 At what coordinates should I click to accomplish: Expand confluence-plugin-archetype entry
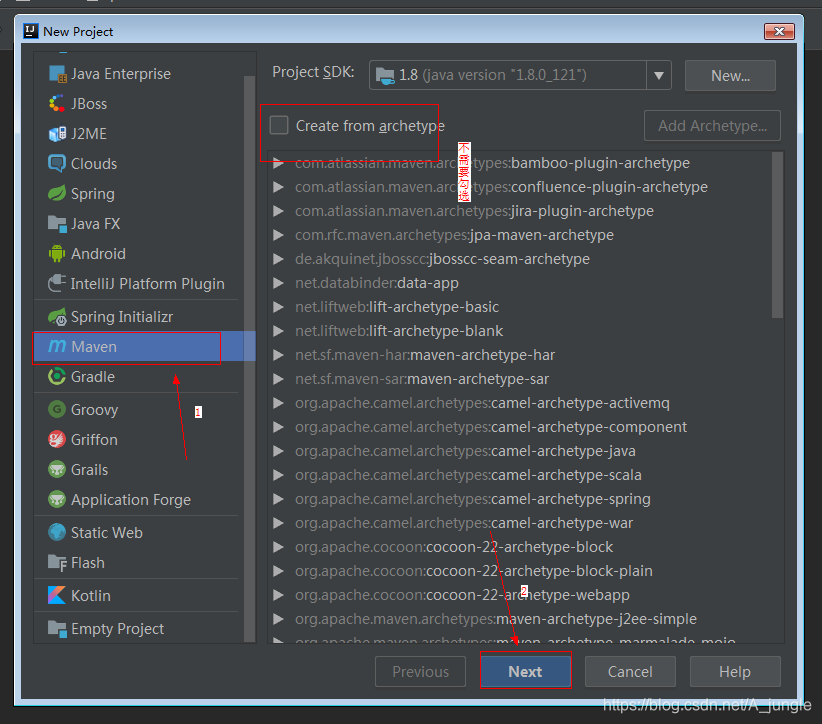[x=278, y=187]
